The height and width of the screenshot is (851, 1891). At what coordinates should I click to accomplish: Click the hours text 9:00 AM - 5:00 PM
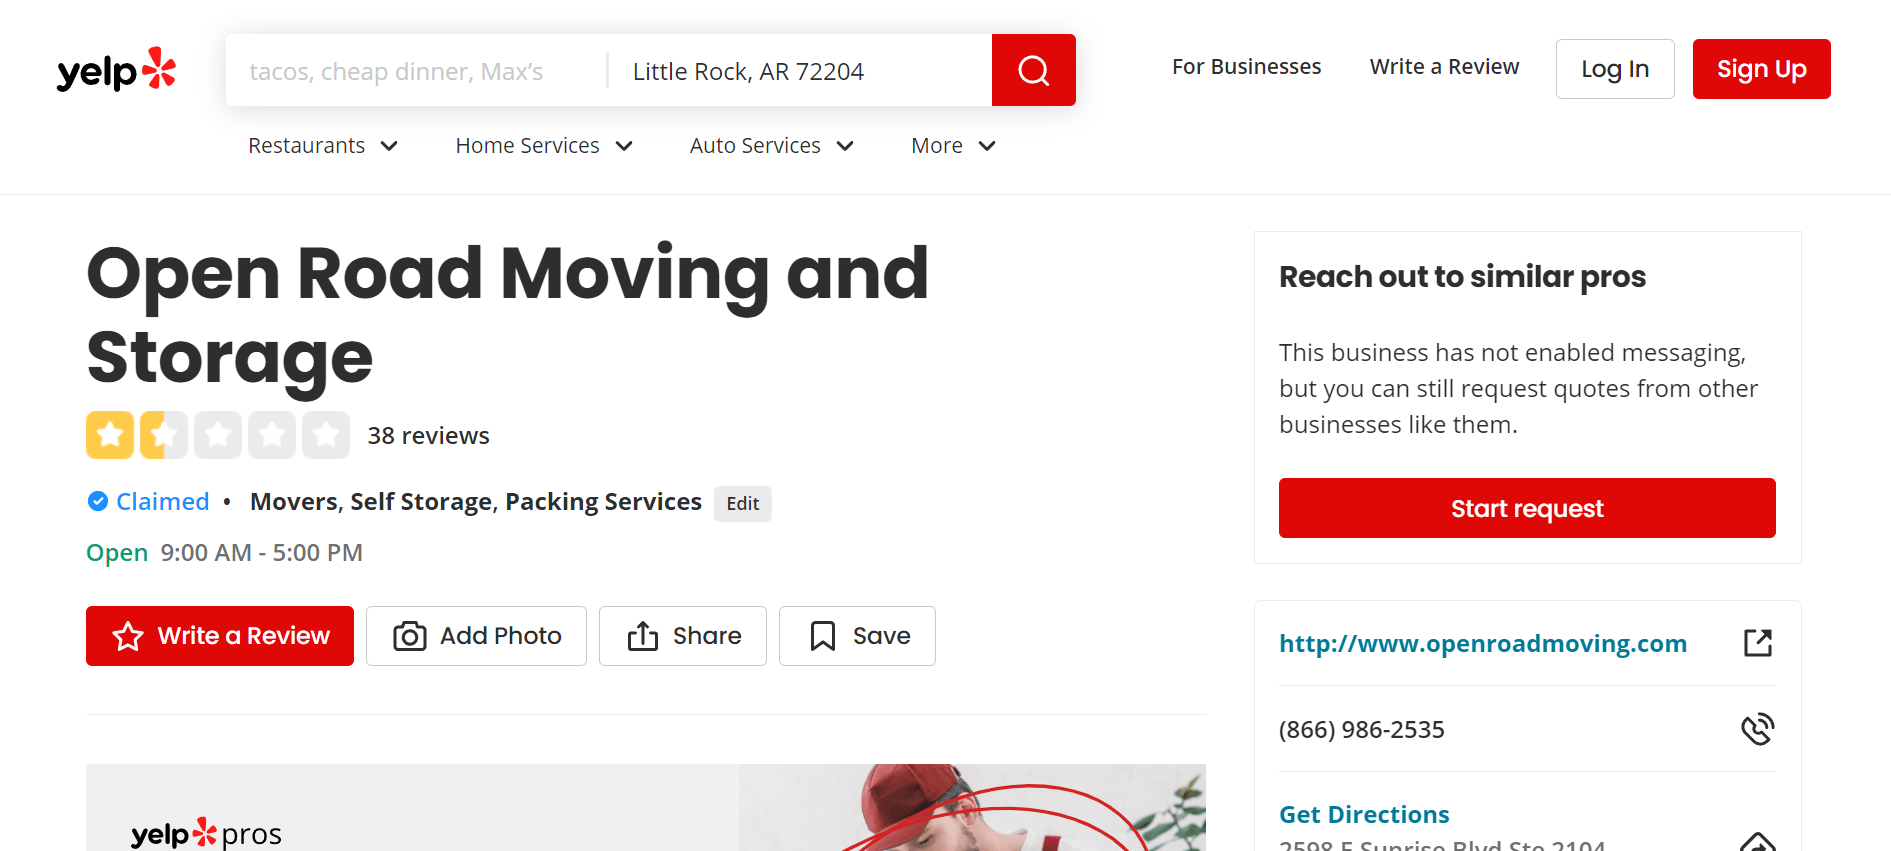pos(261,552)
